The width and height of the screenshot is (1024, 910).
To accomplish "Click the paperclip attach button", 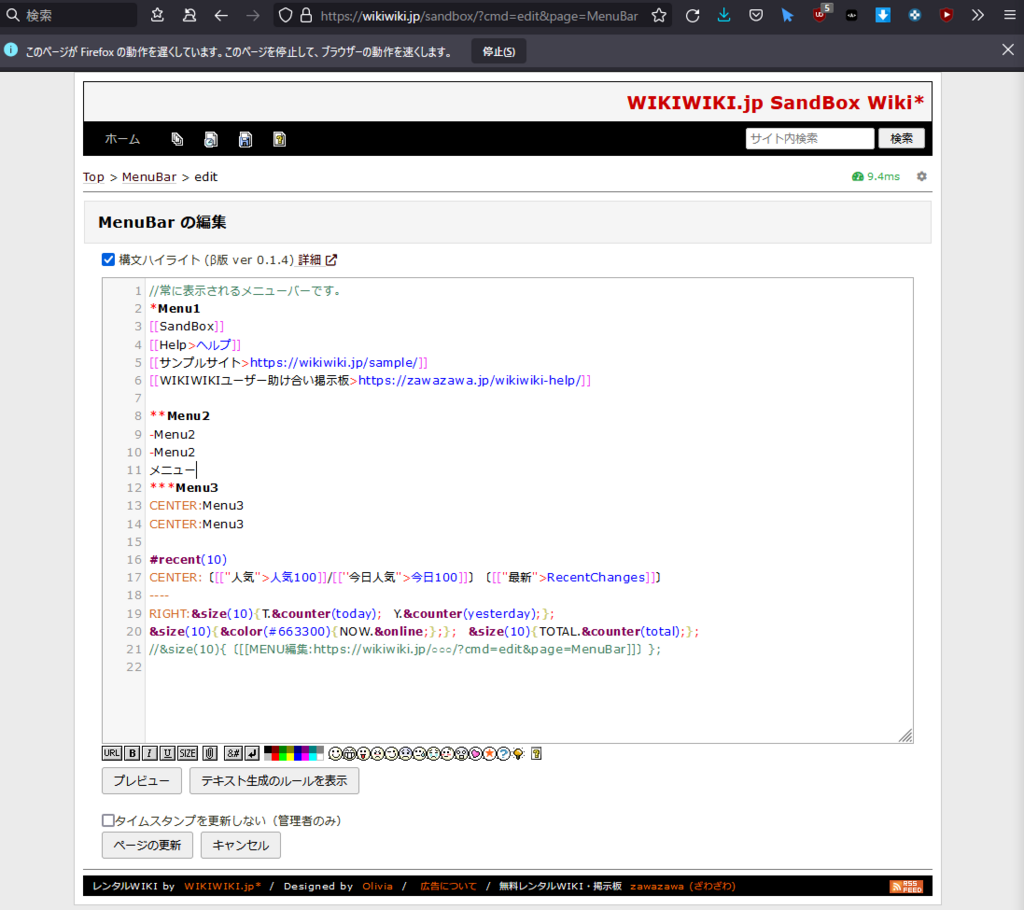I will click(x=210, y=753).
